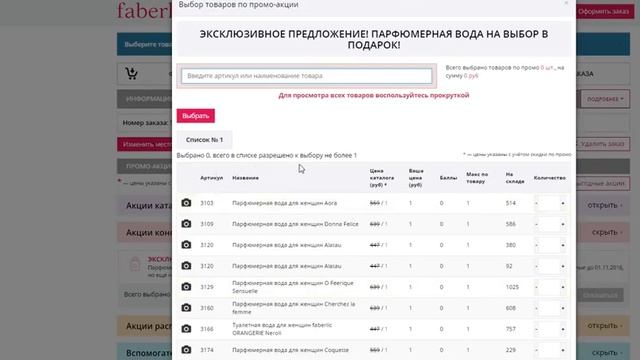Increase quantity for ORANGERIE Neroli
Image resolution: width=640 pixels, height=360 pixels.
(x=563, y=329)
